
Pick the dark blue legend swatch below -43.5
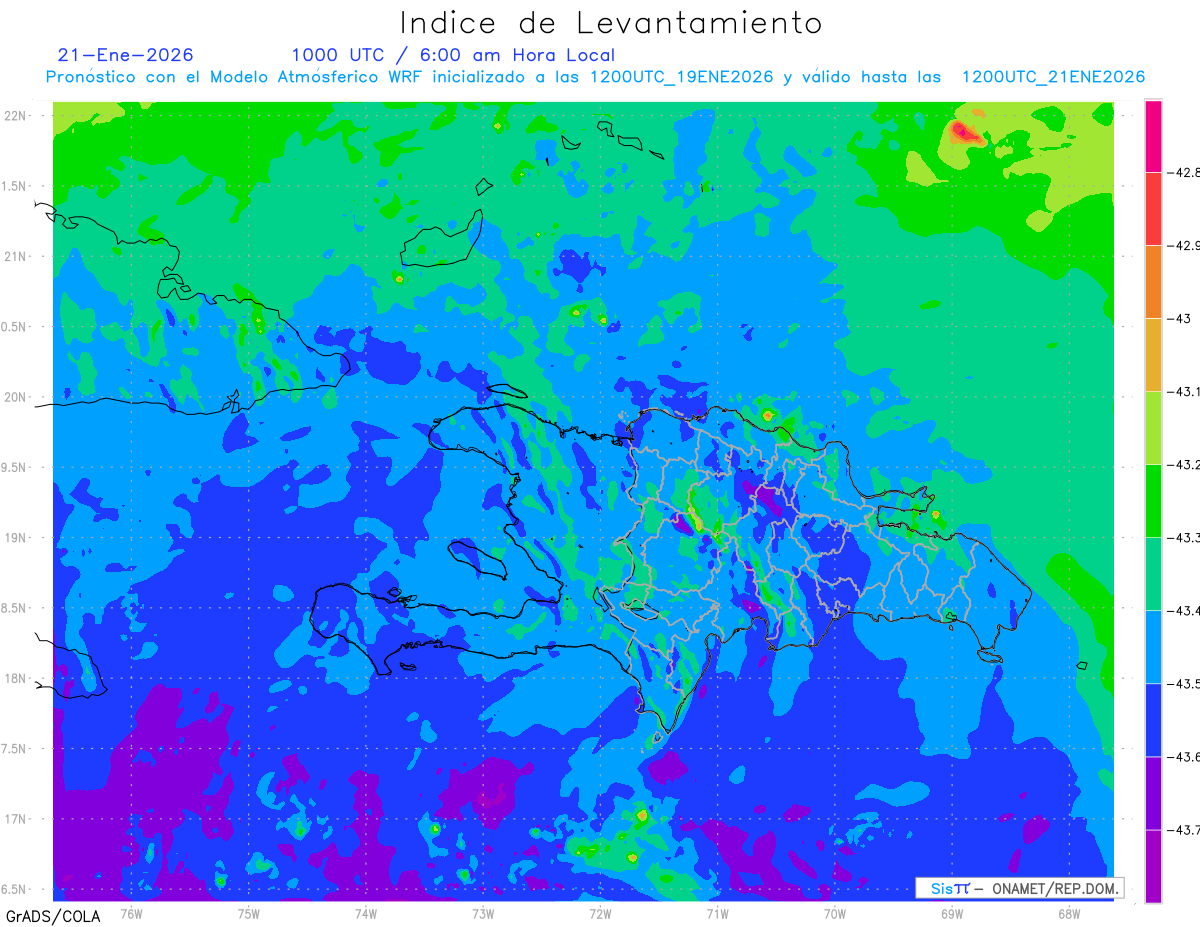[1153, 719]
